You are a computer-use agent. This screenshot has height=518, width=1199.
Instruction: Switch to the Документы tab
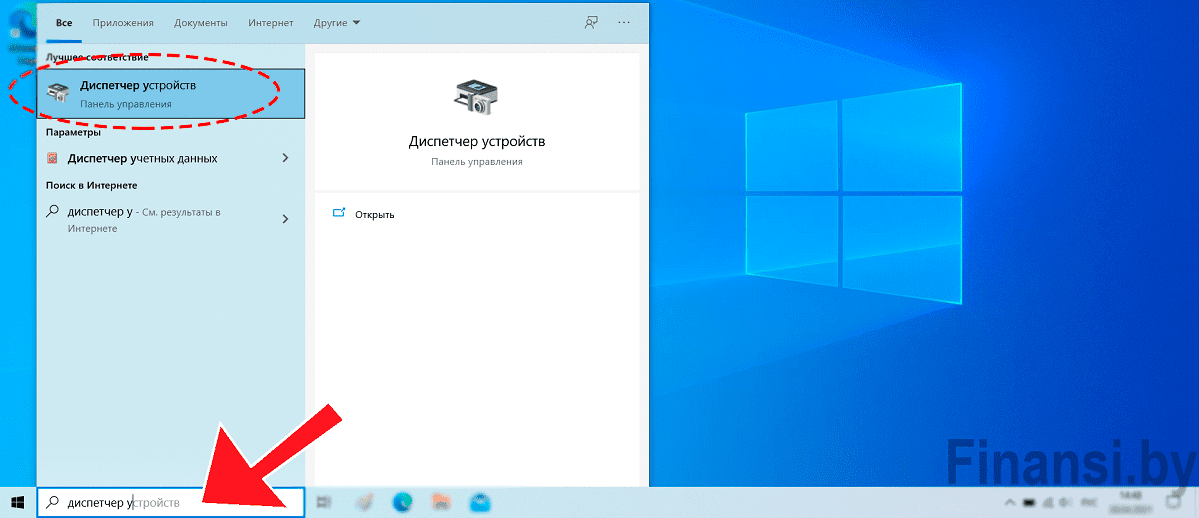click(200, 22)
